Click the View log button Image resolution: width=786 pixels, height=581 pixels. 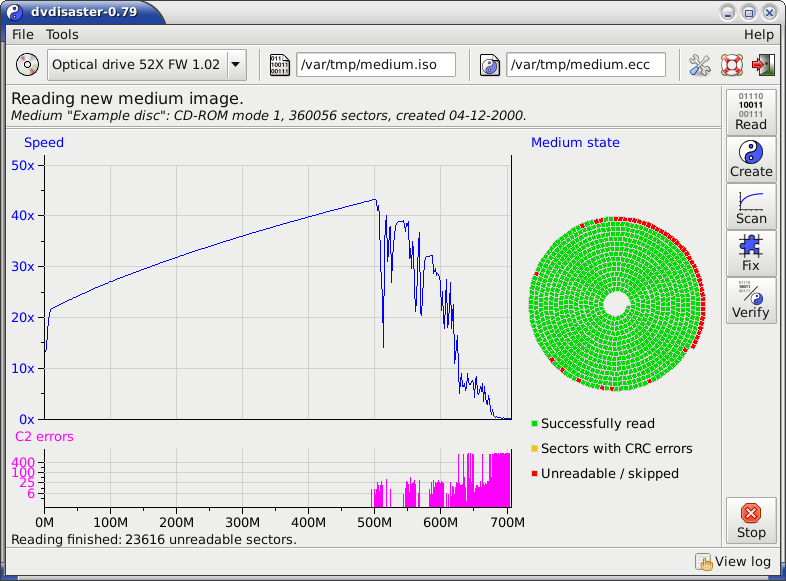[734, 562]
